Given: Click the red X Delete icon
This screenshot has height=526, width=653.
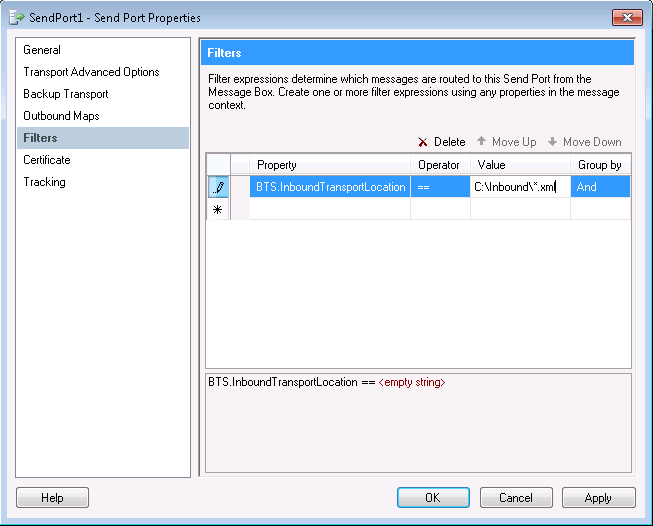Looking at the screenshot, I should tap(423, 142).
